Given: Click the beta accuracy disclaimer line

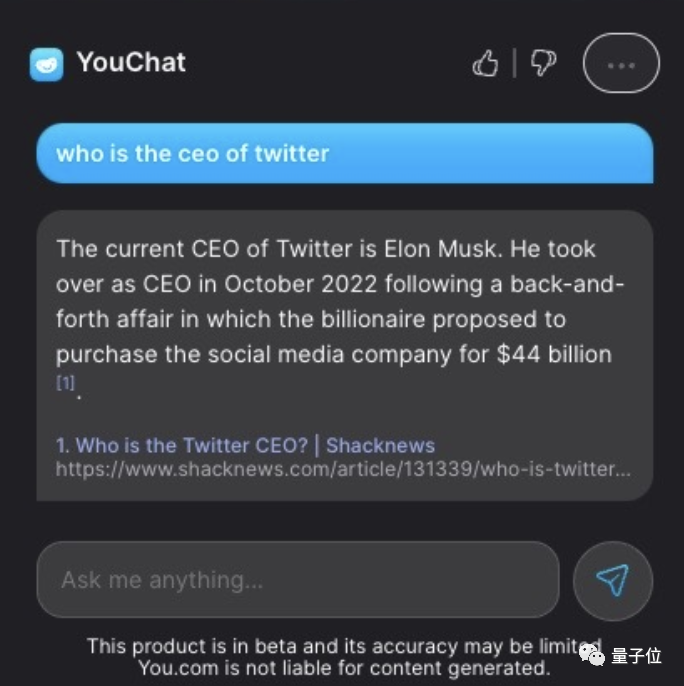Looking at the screenshot, I should [x=344, y=646].
